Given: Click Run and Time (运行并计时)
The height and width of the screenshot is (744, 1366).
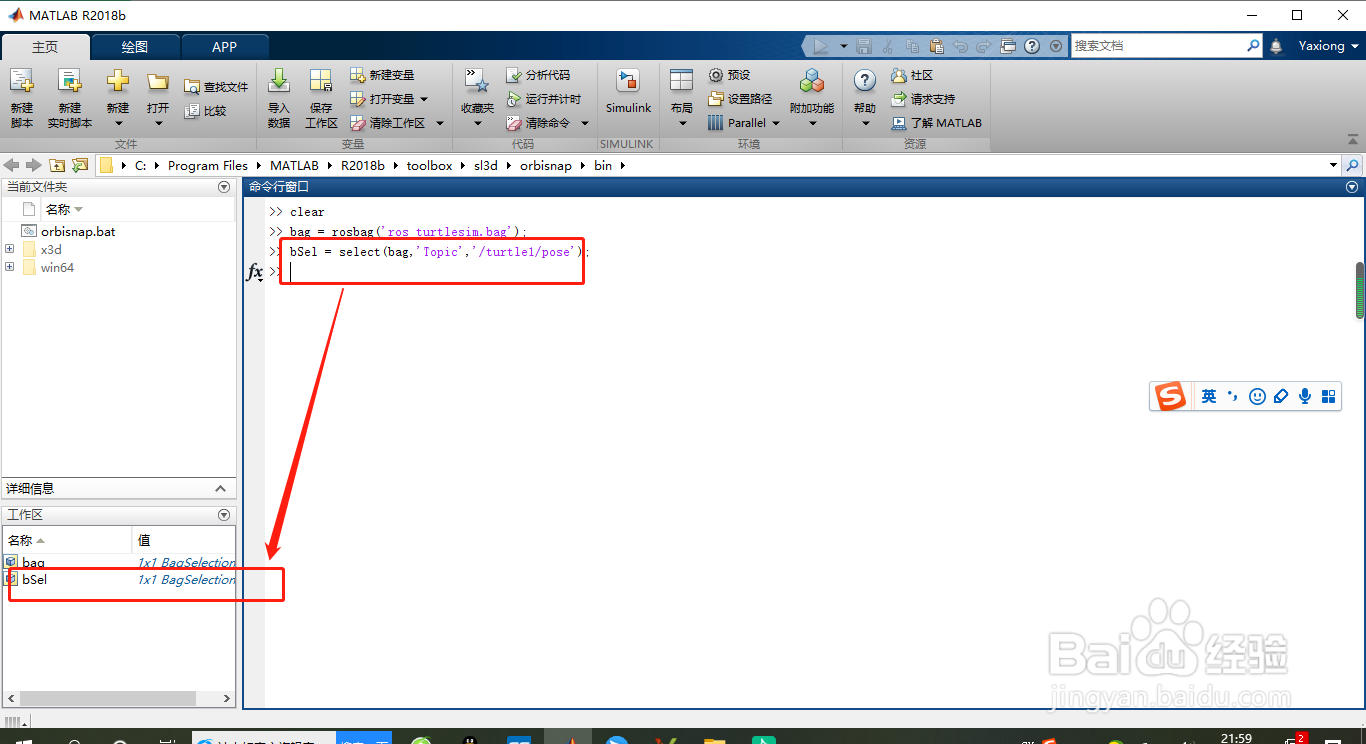Looking at the screenshot, I should 544,99.
